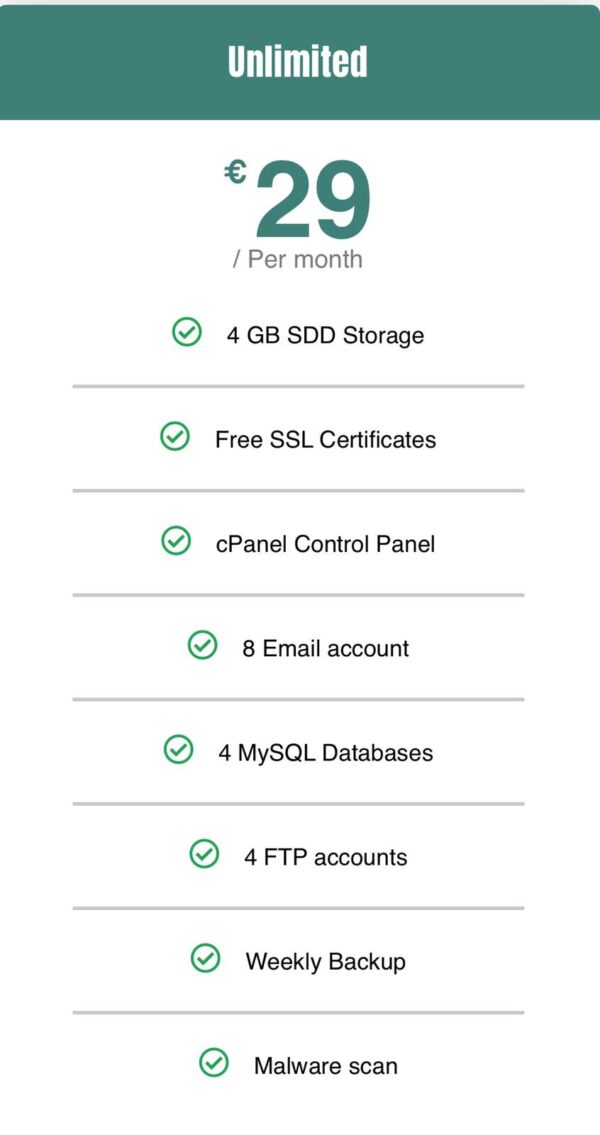Click the 4 GB SDD Storage text
Image resolution: width=600 pixels, height=1135 pixels.
(x=325, y=335)
